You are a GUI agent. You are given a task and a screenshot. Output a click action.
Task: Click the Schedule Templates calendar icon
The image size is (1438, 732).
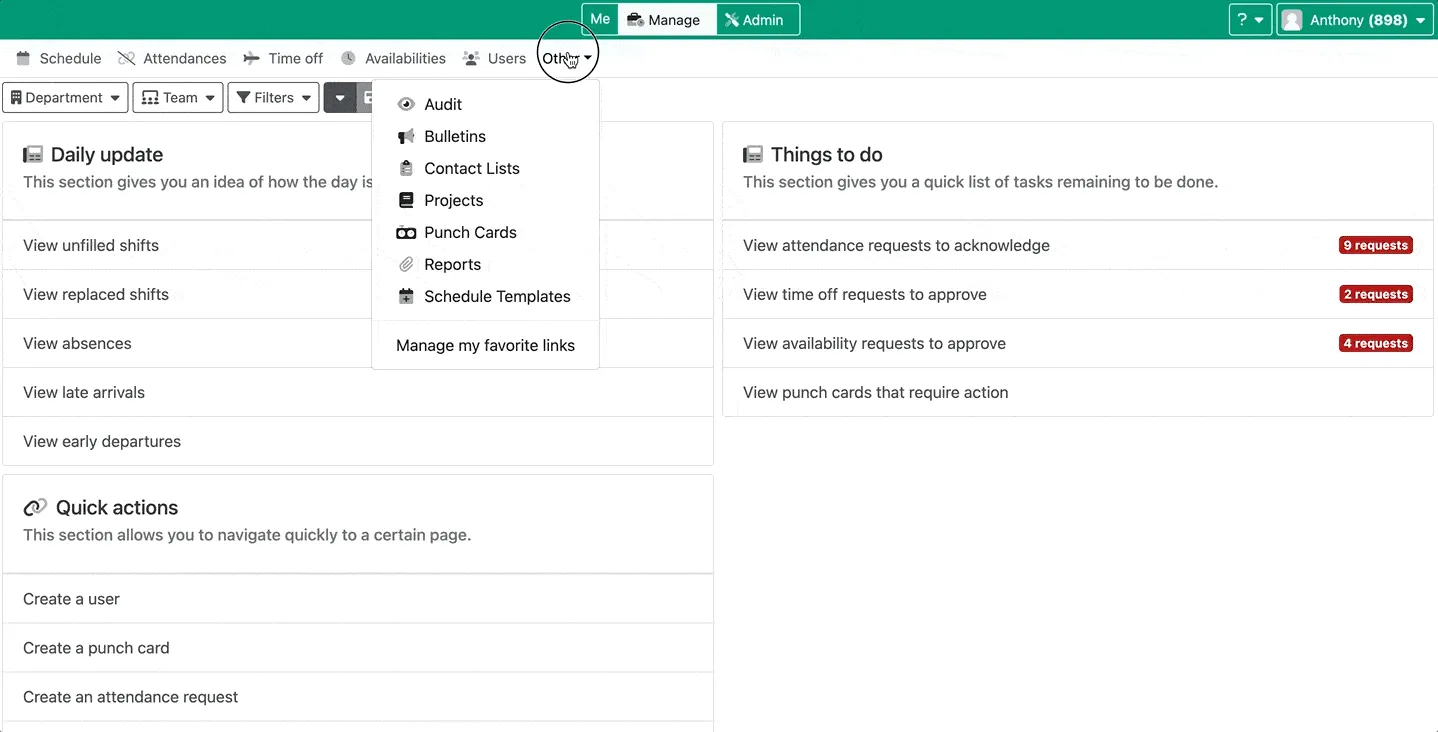click(x=406, y=296)
